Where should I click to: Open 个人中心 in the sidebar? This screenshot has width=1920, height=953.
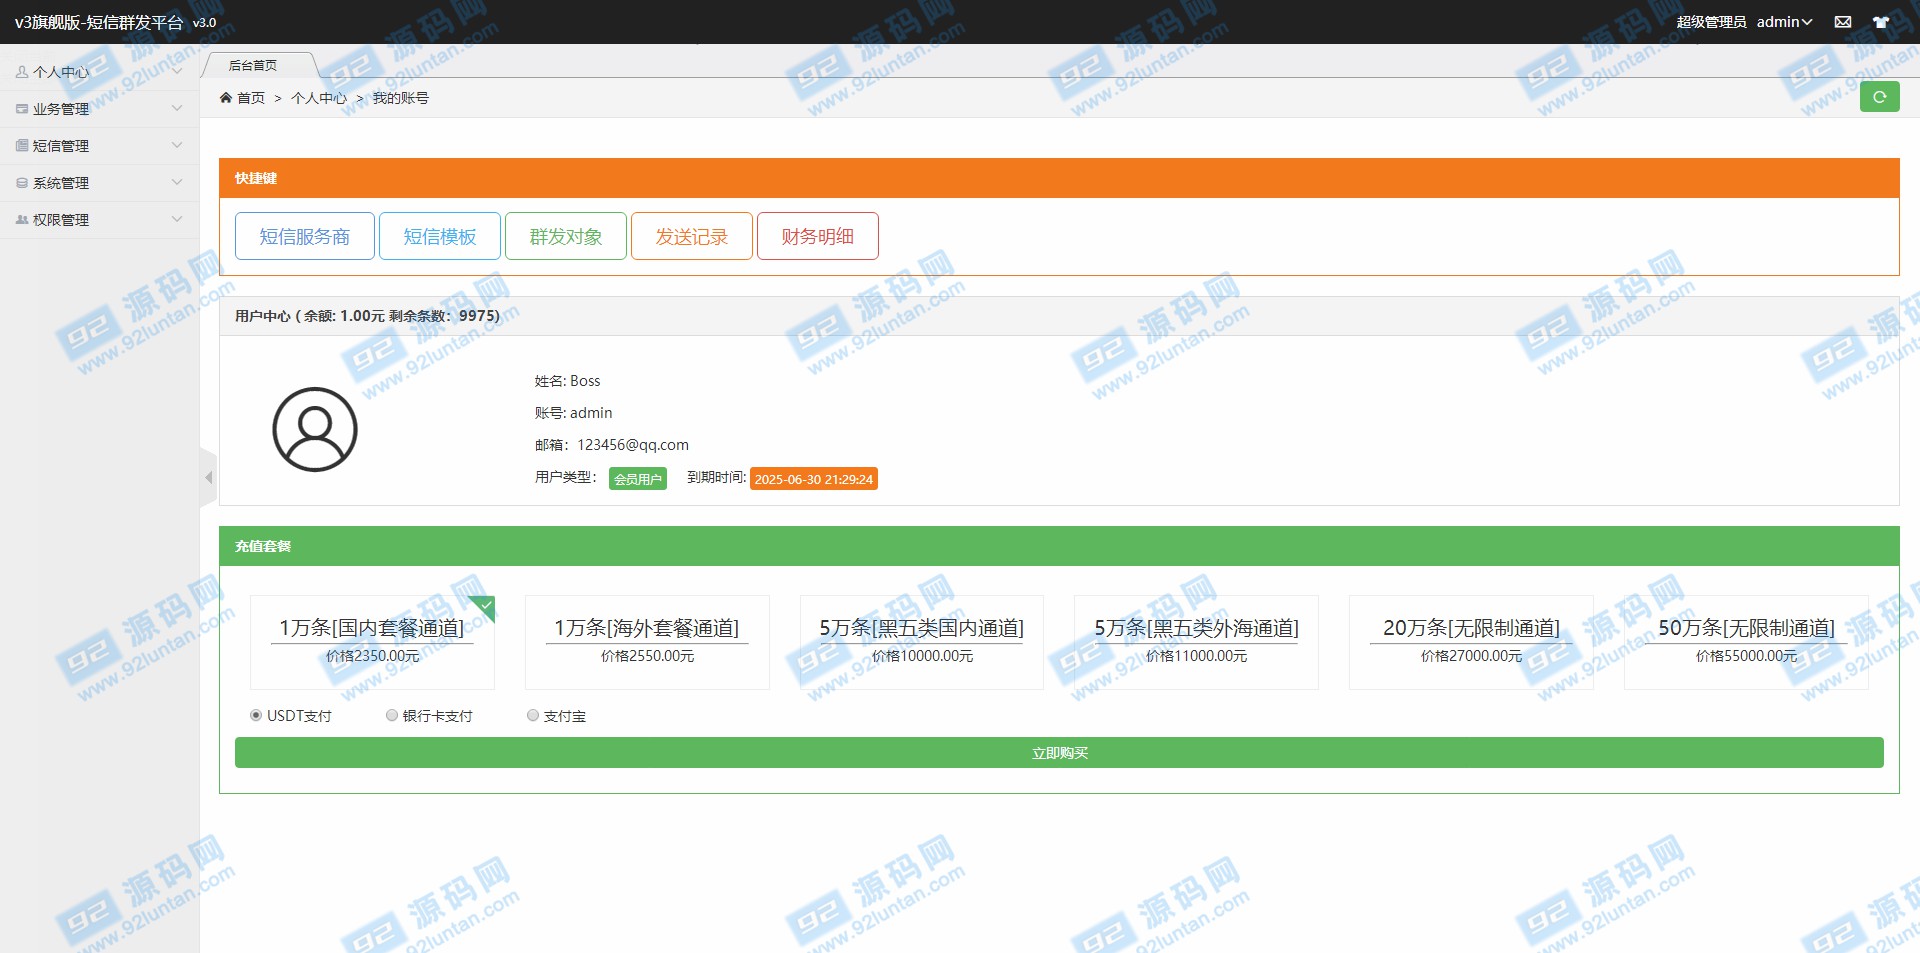99,72
